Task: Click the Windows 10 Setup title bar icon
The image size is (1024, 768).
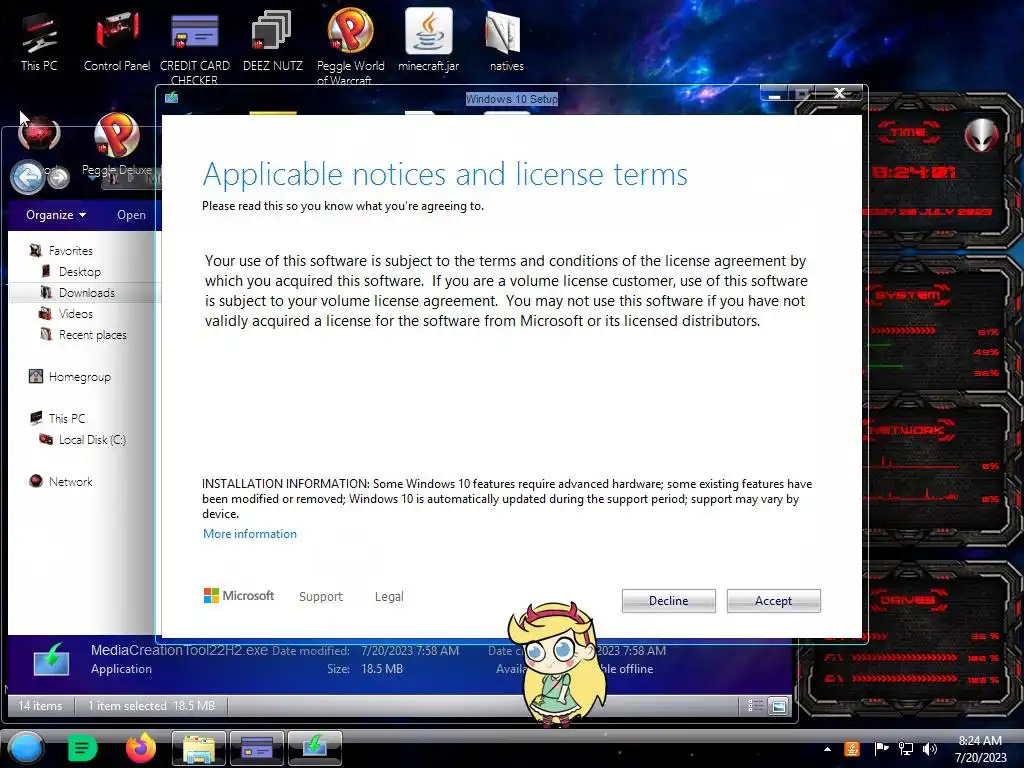Action: coord(172,98)
